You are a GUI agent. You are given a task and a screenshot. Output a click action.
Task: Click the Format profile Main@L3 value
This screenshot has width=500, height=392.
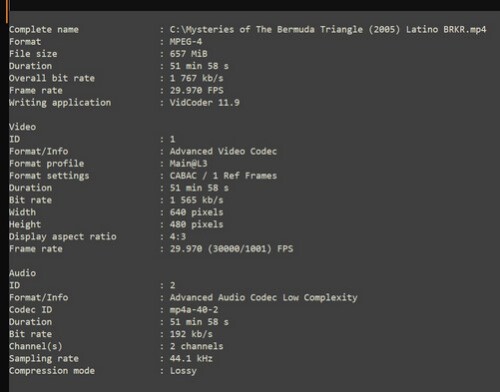188,164
